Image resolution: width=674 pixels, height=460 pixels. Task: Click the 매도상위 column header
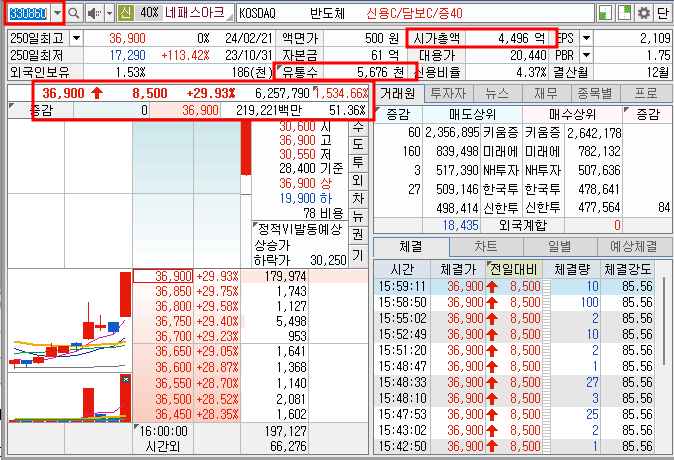pyautogui.click(x=472, y=114)
